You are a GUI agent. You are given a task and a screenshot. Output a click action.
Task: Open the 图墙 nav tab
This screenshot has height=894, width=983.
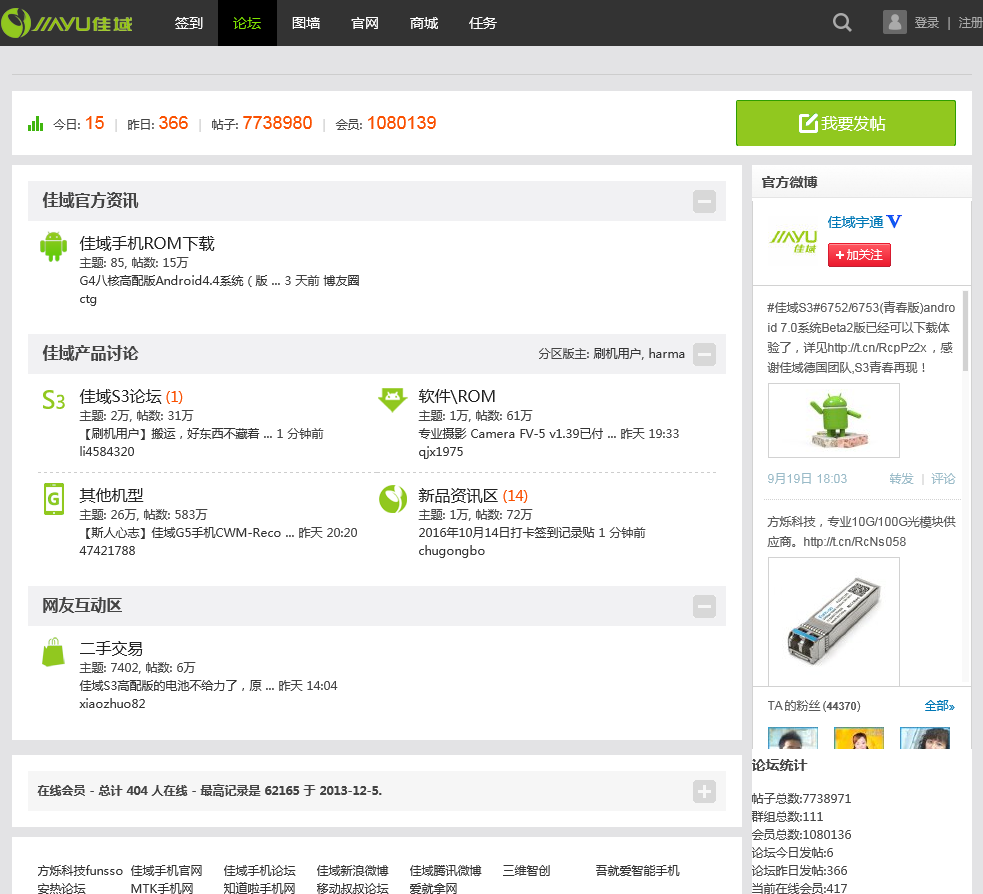(306, 23)
